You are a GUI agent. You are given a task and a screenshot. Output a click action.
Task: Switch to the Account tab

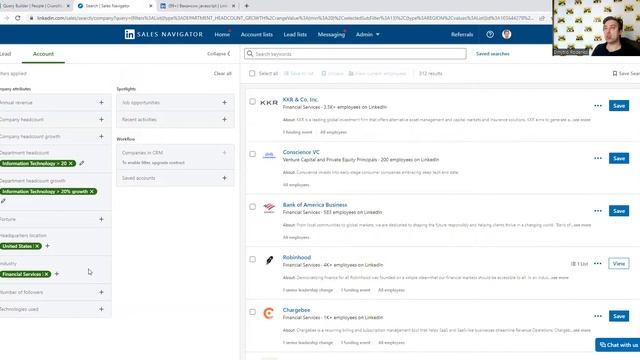(43, 54)
